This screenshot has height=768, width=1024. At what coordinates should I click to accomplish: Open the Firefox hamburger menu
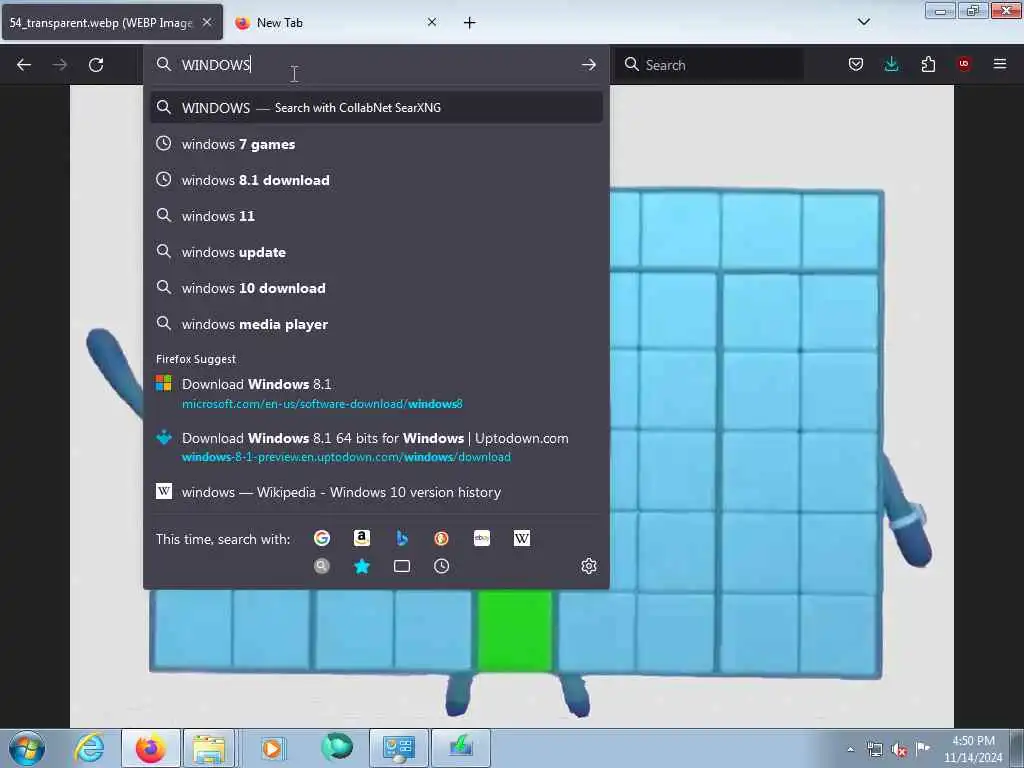tap(1000, 64)
